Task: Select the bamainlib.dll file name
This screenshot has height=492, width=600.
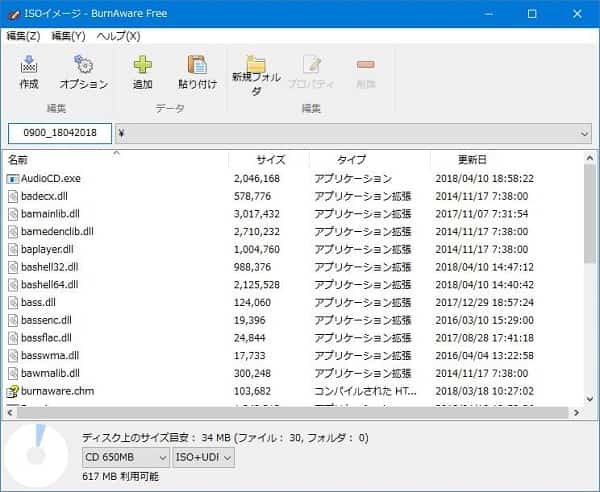Action: tap(50, 214)
